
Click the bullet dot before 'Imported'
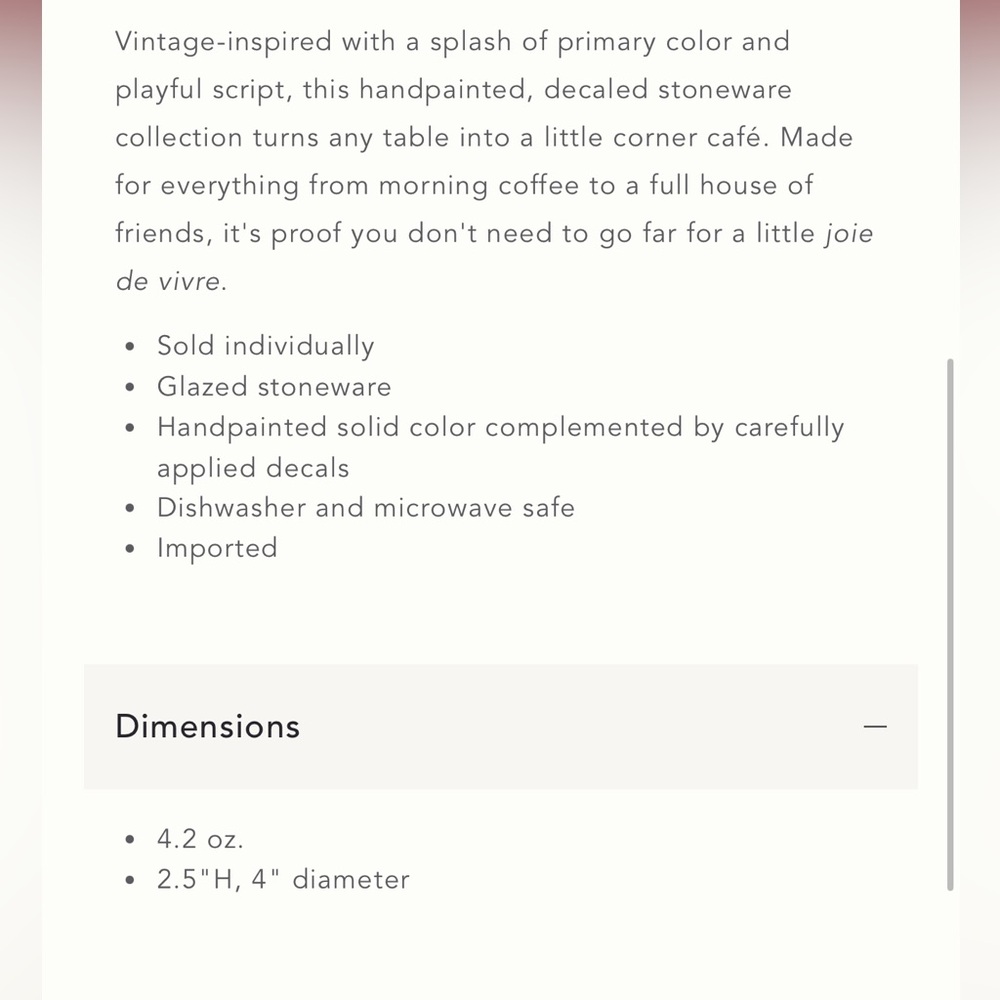(x=130, y=548)
